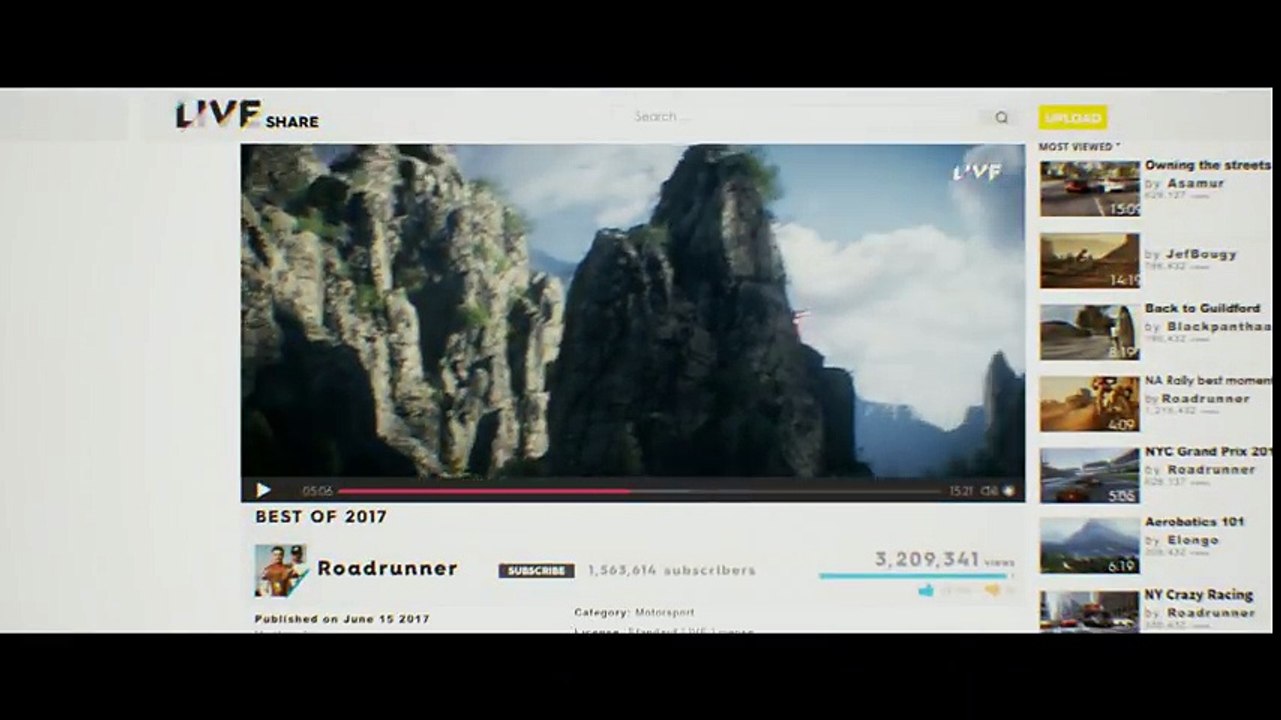Open Back to Guildford video thumbnail
1281x720 pixels.
point(1089,332)
